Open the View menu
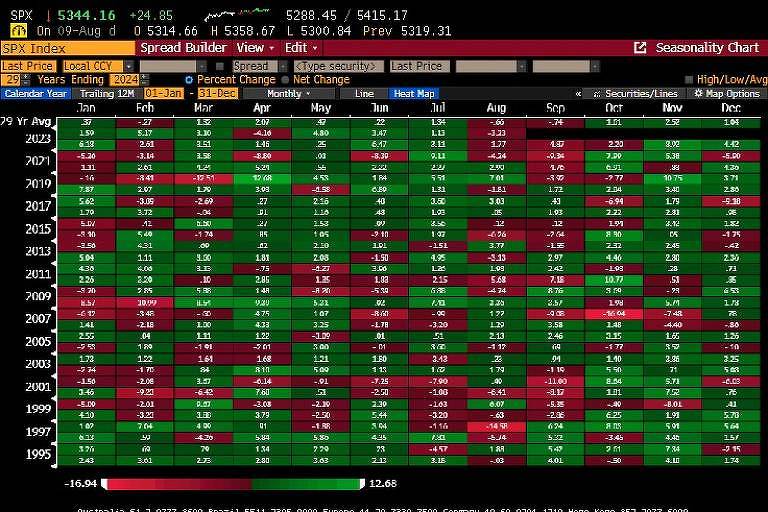Viewport: 768px width, 512px height. point(255,48)
